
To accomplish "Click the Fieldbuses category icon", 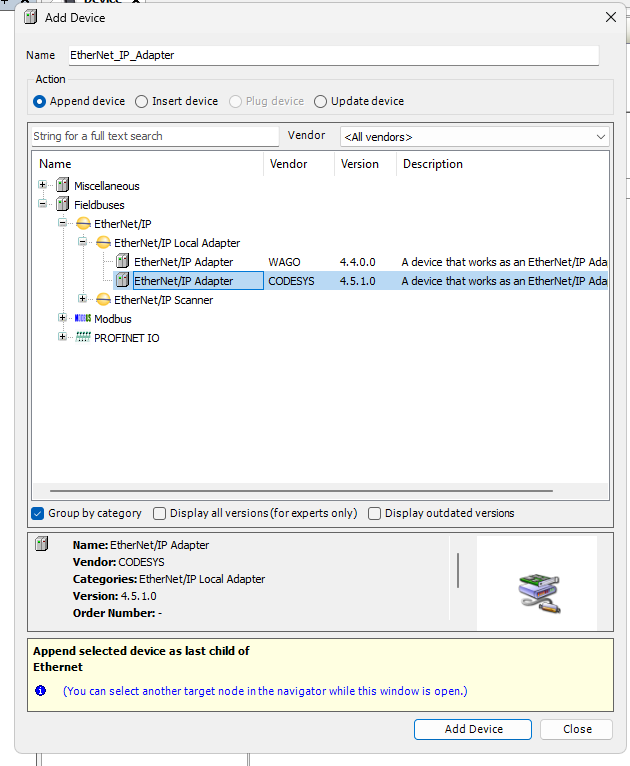I will [63, 204].
